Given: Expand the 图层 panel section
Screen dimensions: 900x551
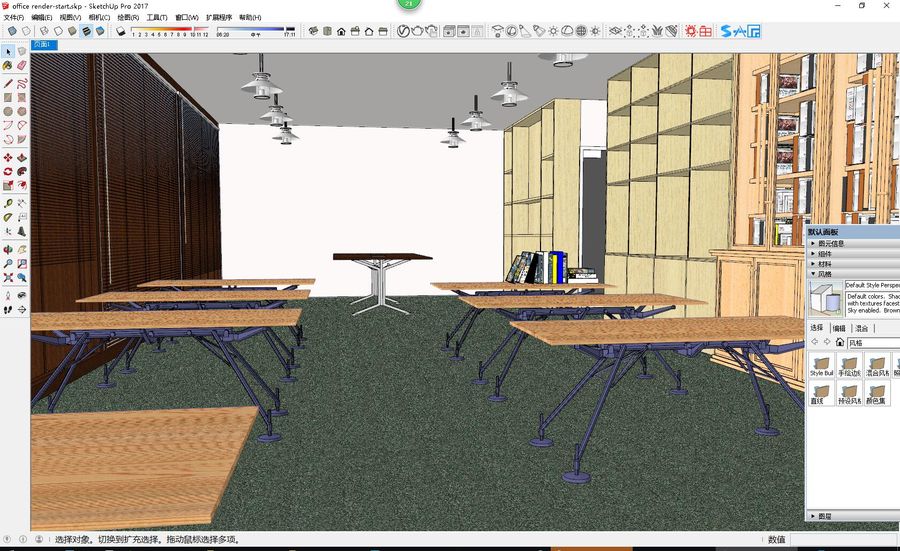Looking at the screenshot, I should [x=854, y=516].
